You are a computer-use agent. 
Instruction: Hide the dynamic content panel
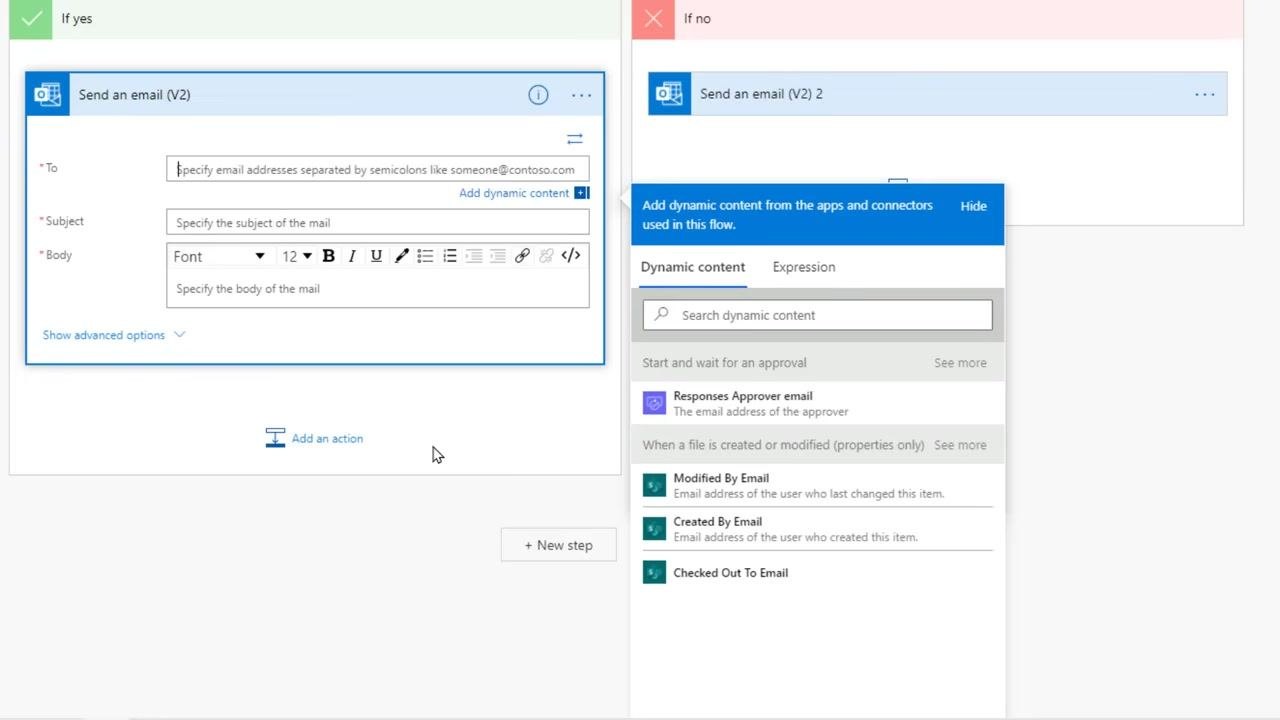[973, 206]
